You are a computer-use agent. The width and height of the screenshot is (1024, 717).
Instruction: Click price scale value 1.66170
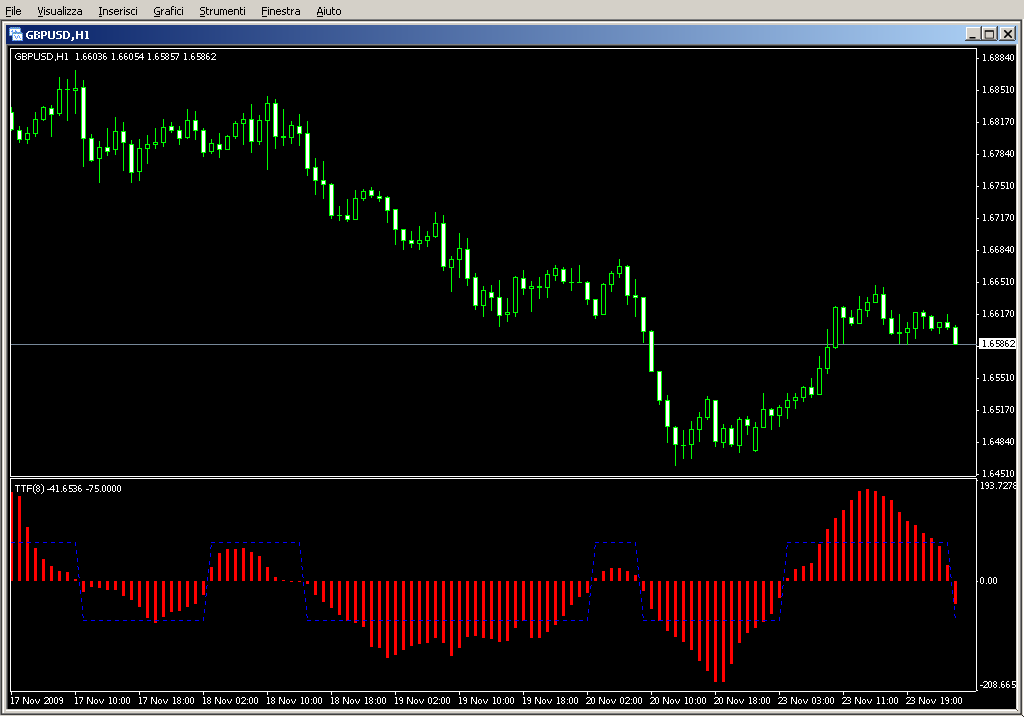(999, 313)
